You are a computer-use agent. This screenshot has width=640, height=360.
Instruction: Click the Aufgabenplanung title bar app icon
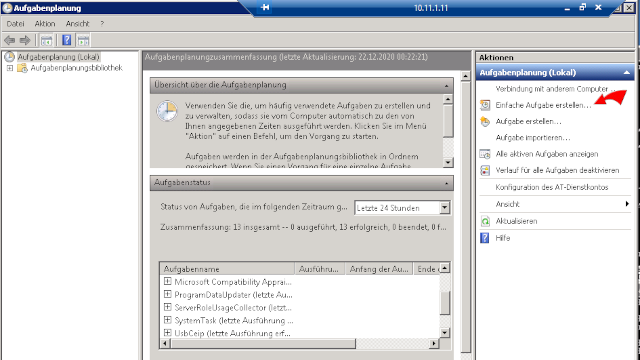[x=7, y=8]
